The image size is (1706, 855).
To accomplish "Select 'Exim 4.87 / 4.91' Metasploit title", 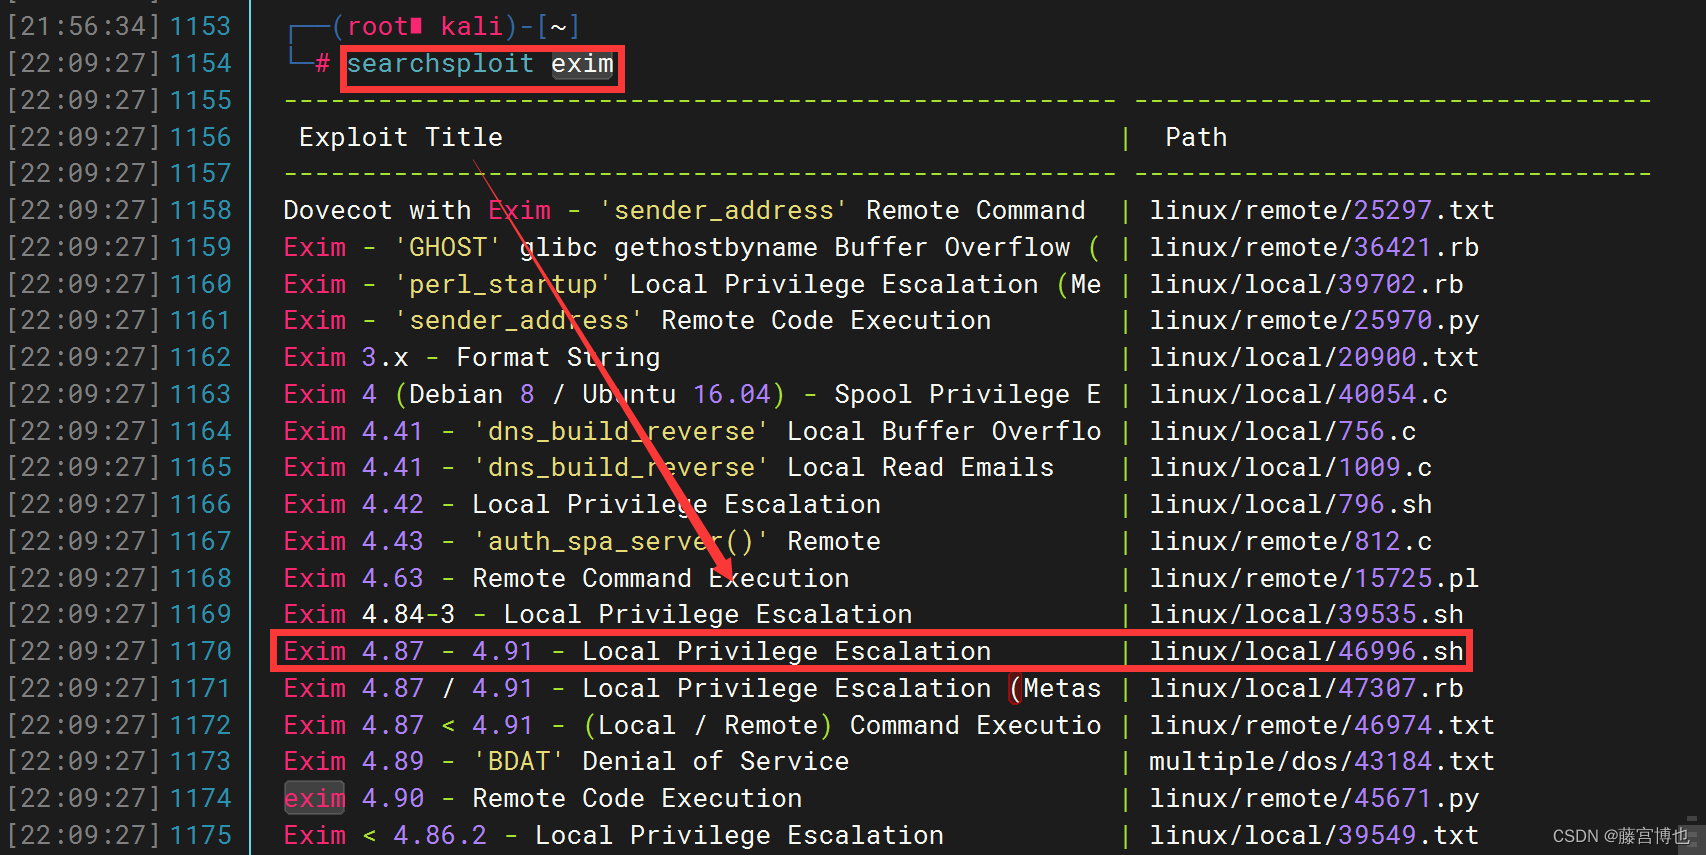I will (x=692, y=688).
